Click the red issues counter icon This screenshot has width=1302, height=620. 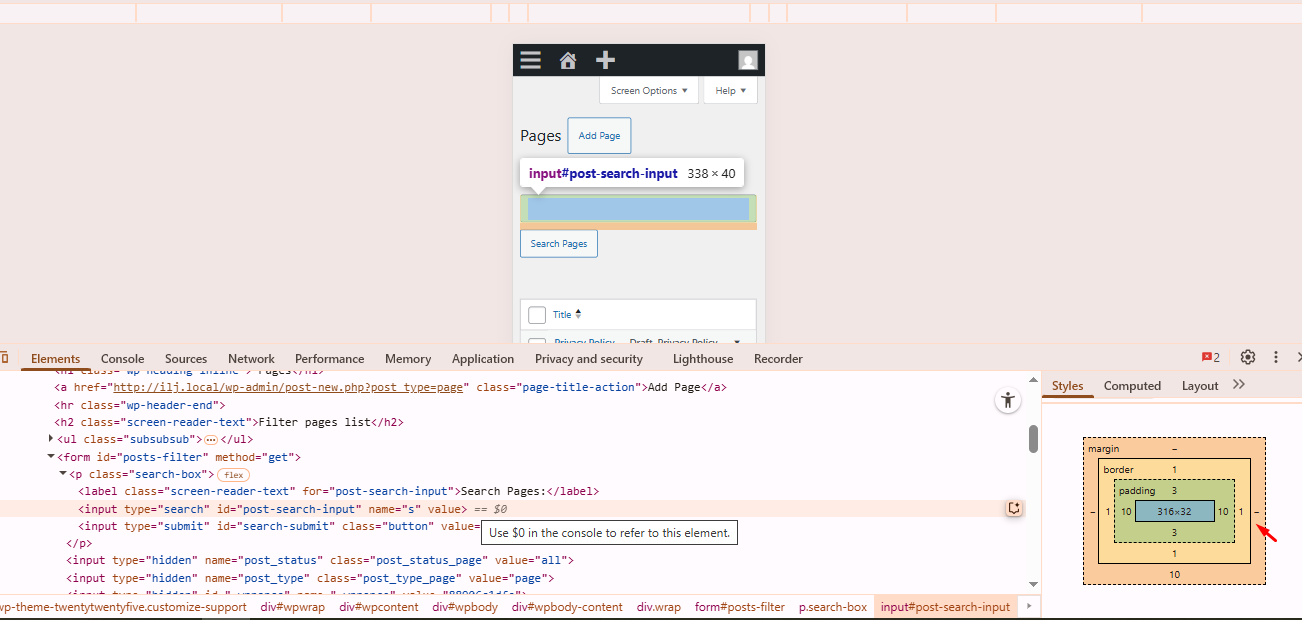point(1211,357)
